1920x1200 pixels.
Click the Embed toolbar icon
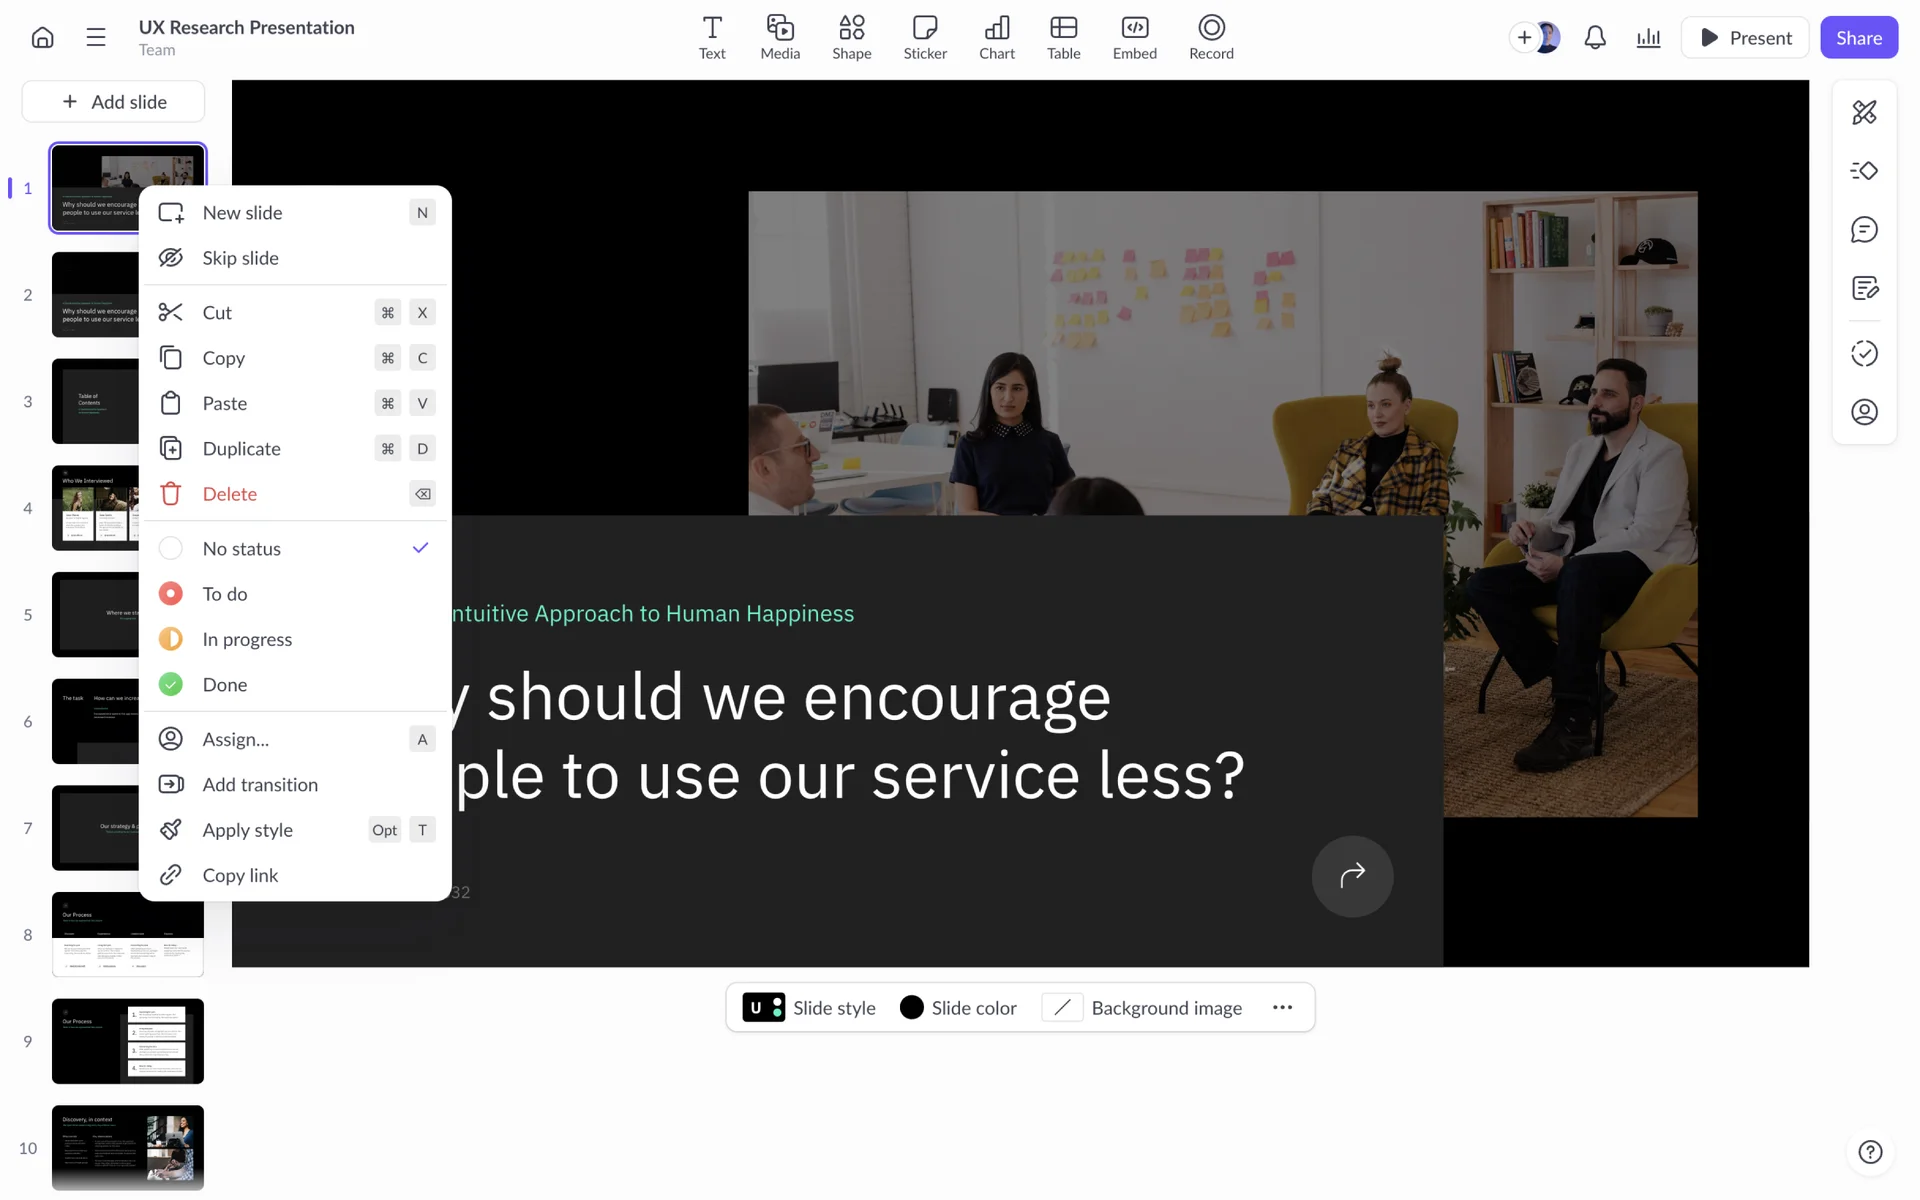click(x=1134, y=37)
